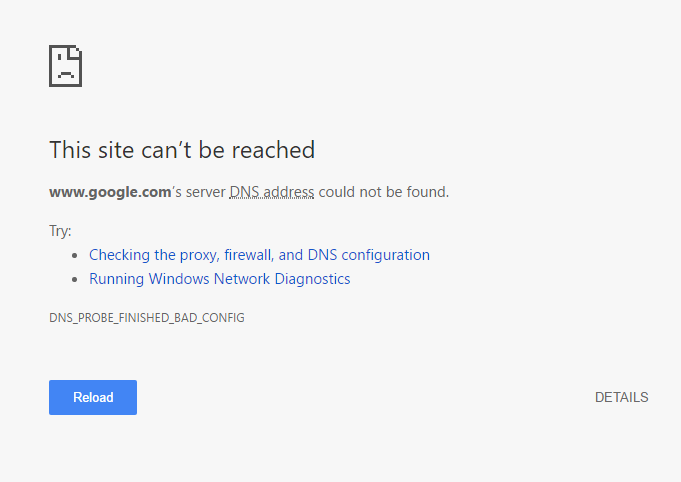Click the word "reached" in the heading
Viewport: 681px width, 482px height.
[273, 150]
